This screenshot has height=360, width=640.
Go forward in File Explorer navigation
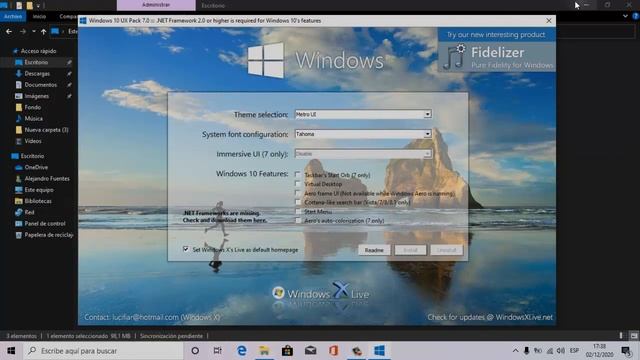23,31
